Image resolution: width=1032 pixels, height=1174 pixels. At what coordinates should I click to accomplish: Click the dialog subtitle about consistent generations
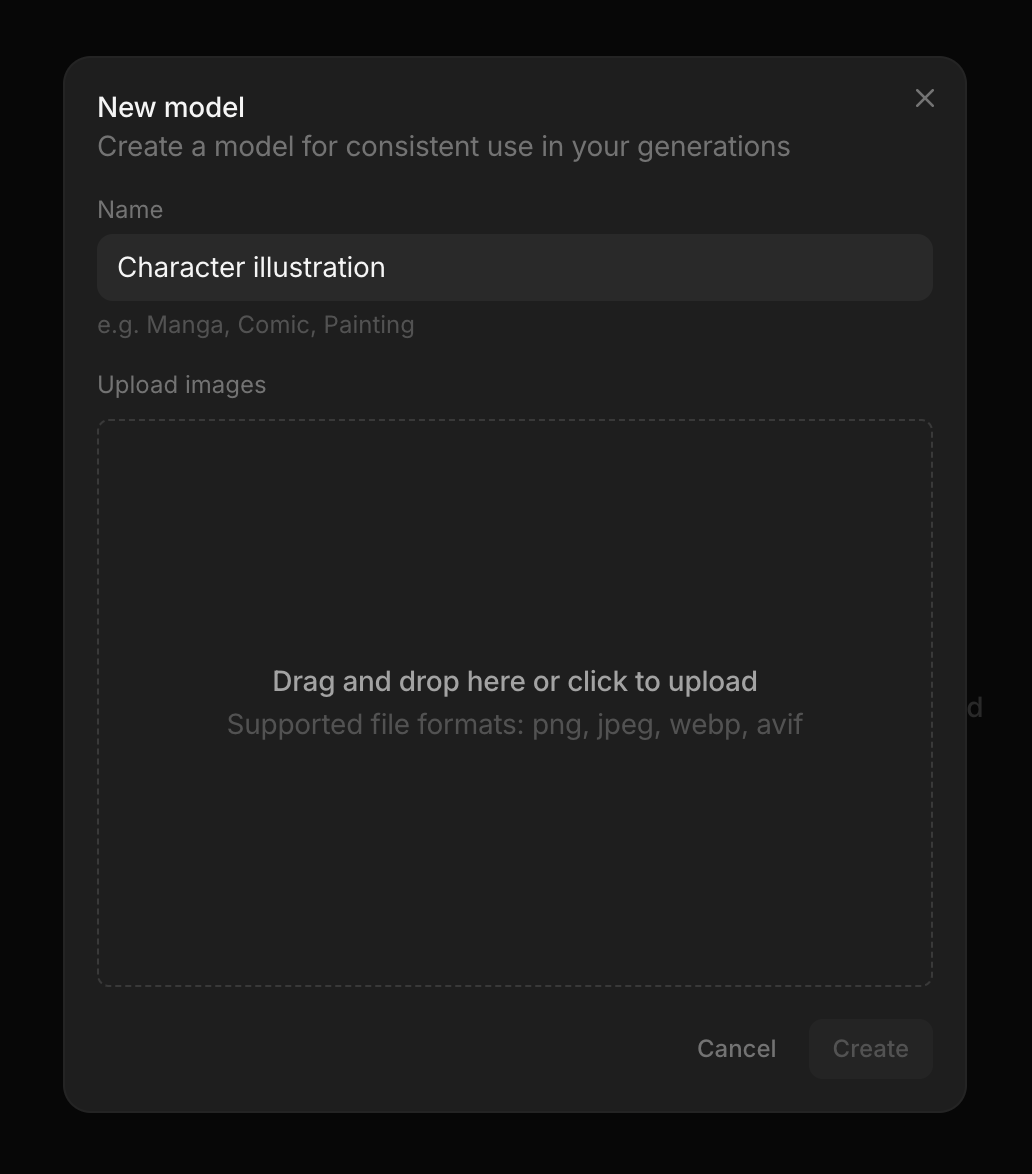click(x=443, y=147)
